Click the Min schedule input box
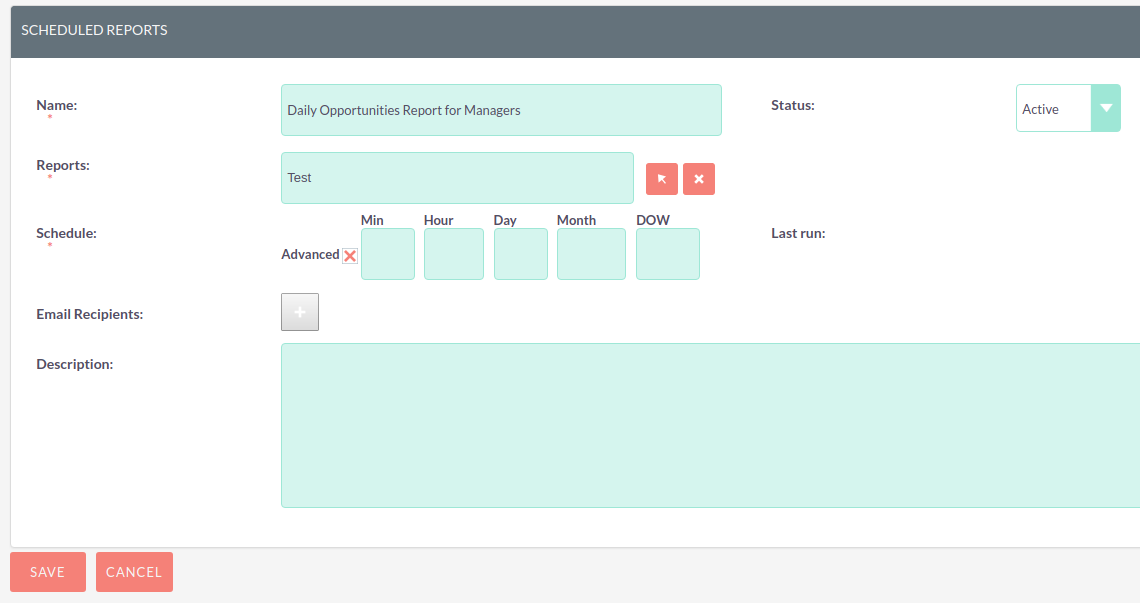1140x603 pixels. (388, 254)
